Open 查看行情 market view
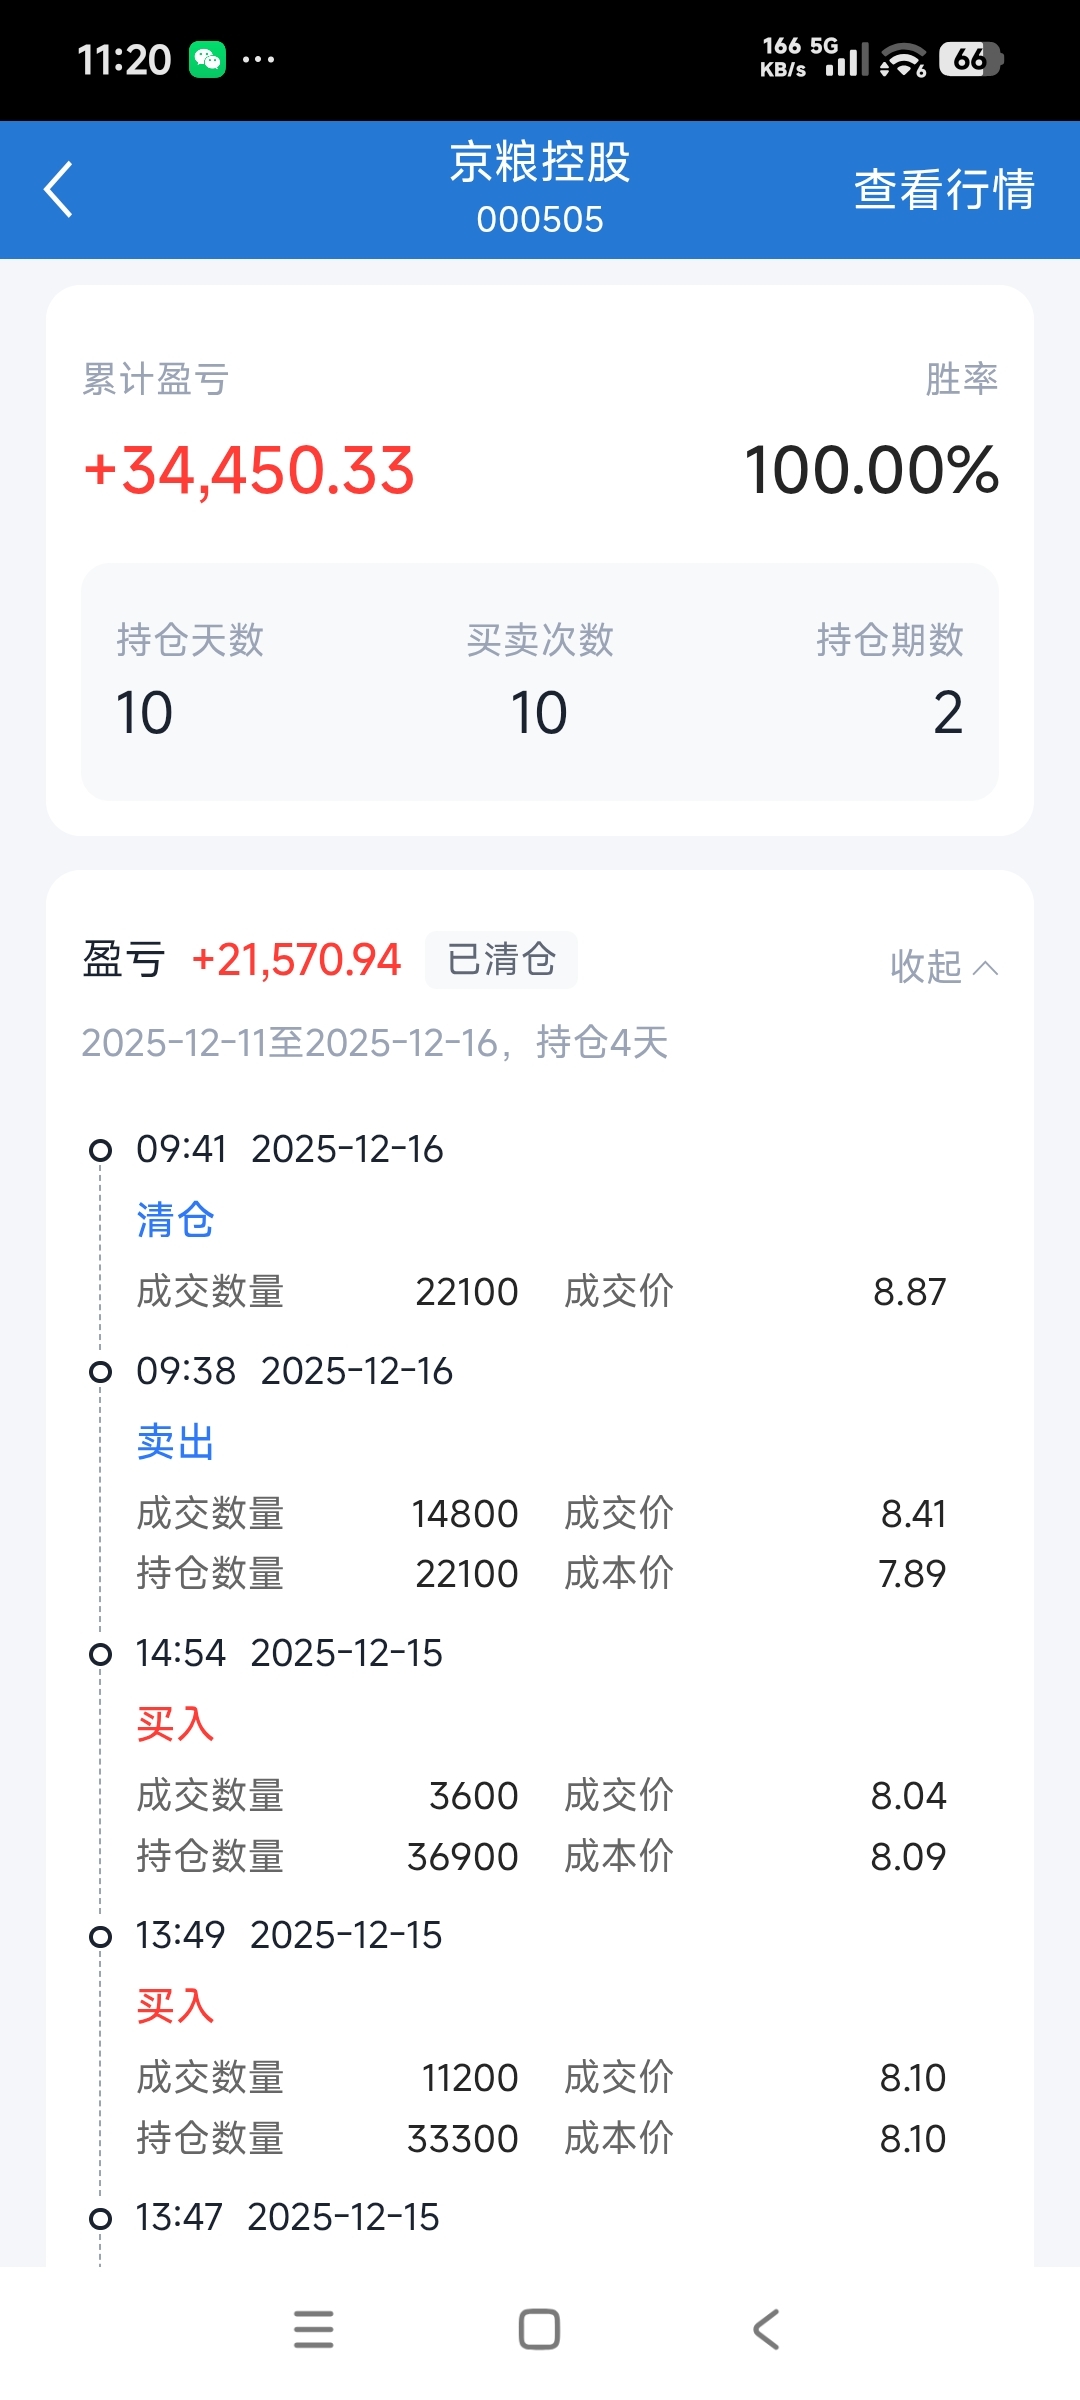1080x2400 pixels. pyautogui.click(x=943, y=189)
